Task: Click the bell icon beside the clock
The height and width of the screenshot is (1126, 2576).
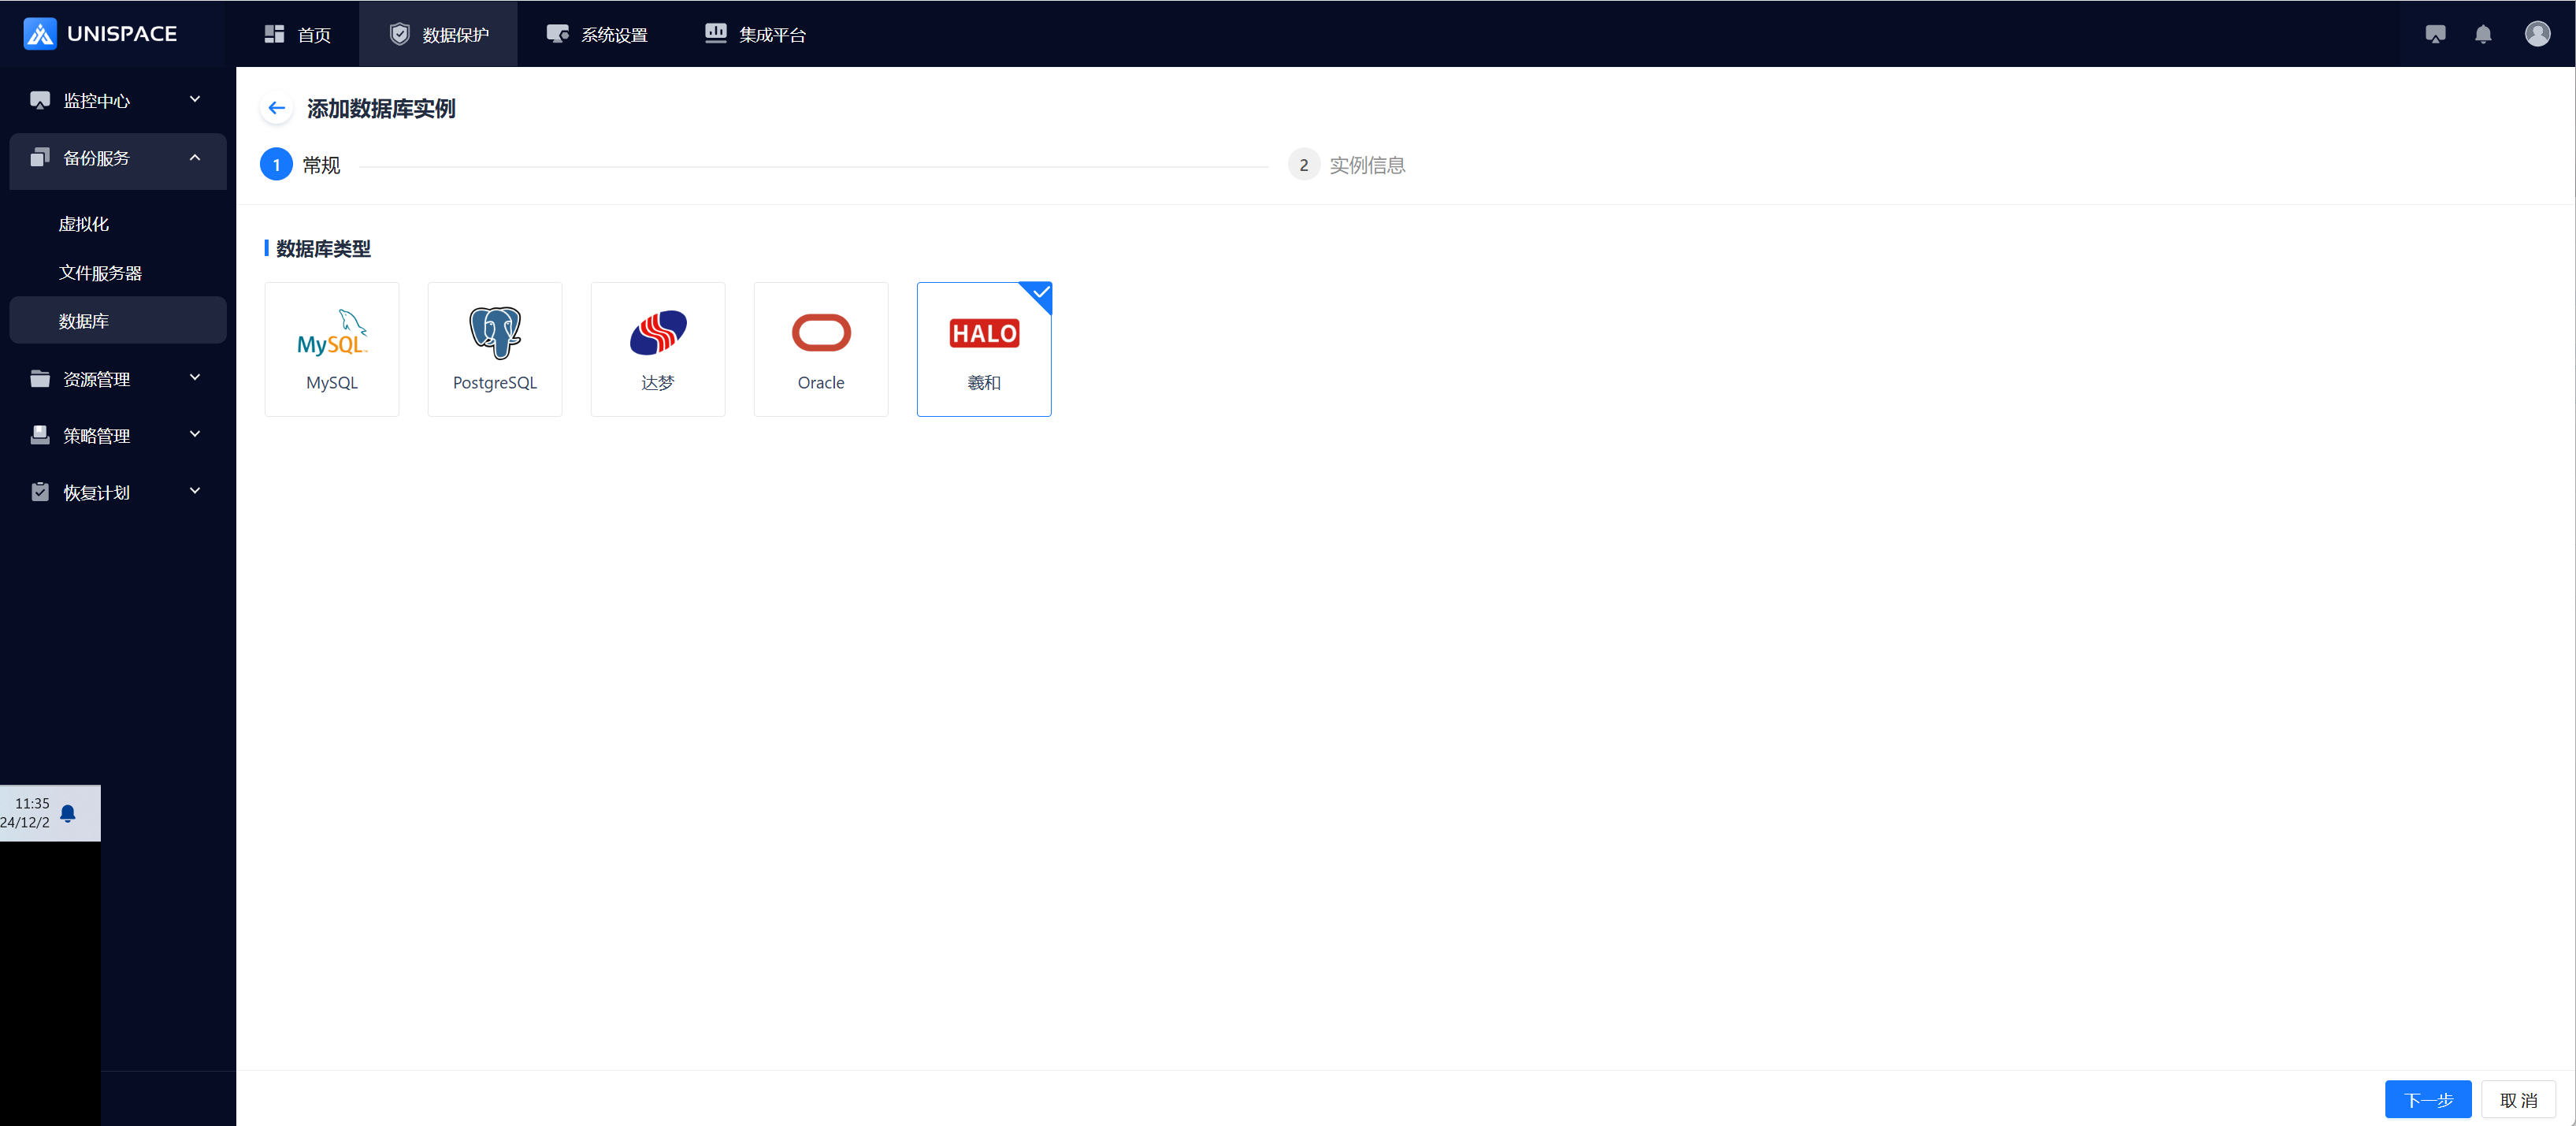Action: 68,813
